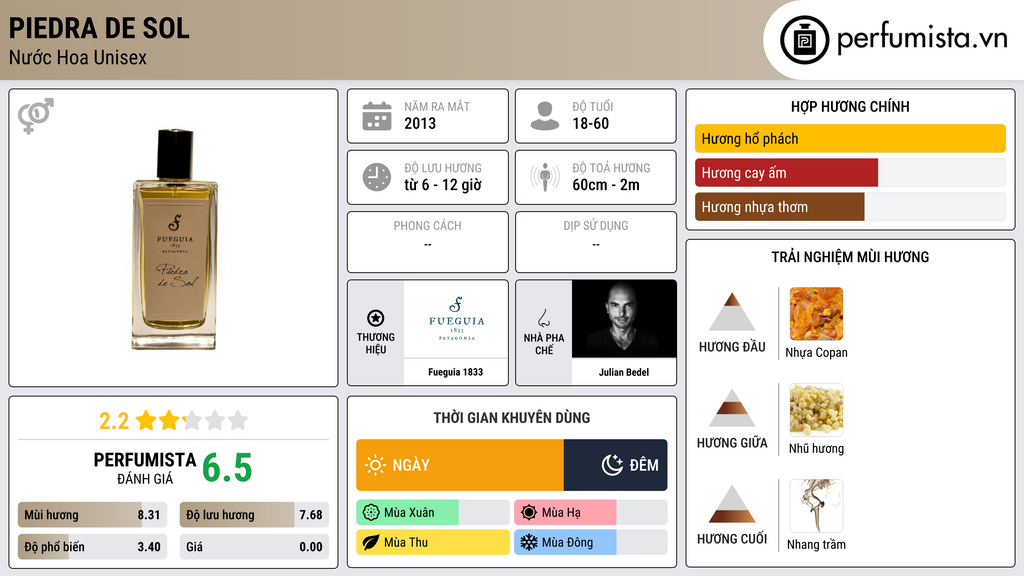Open the Nhũ hương note image
The width and height of the screenshot is (1024, 576).
click(x=816, y=409)
